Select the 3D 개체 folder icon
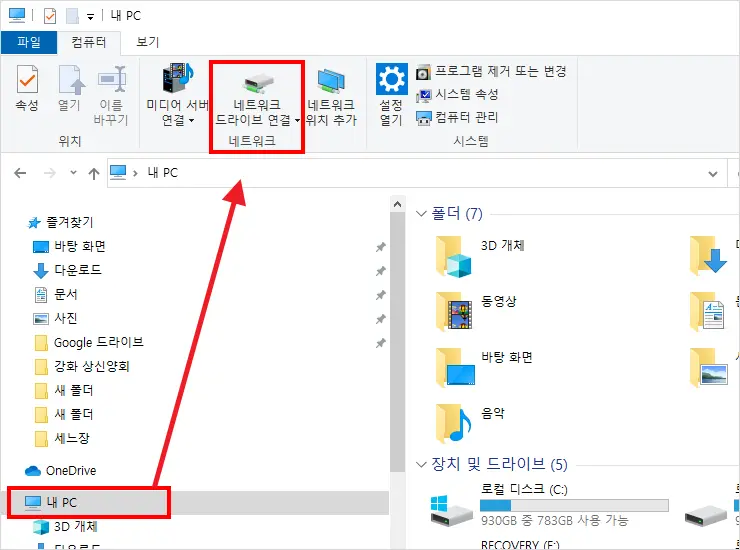740x550 pixels. [453, 257]
